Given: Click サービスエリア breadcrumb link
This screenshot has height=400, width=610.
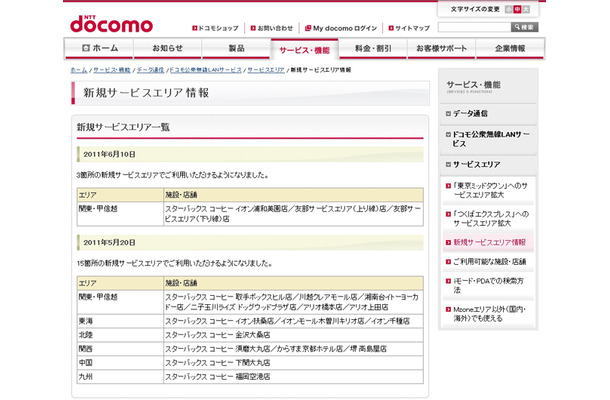Looking at the screenshot, I should pyautogui.click(x=266, y=70).
